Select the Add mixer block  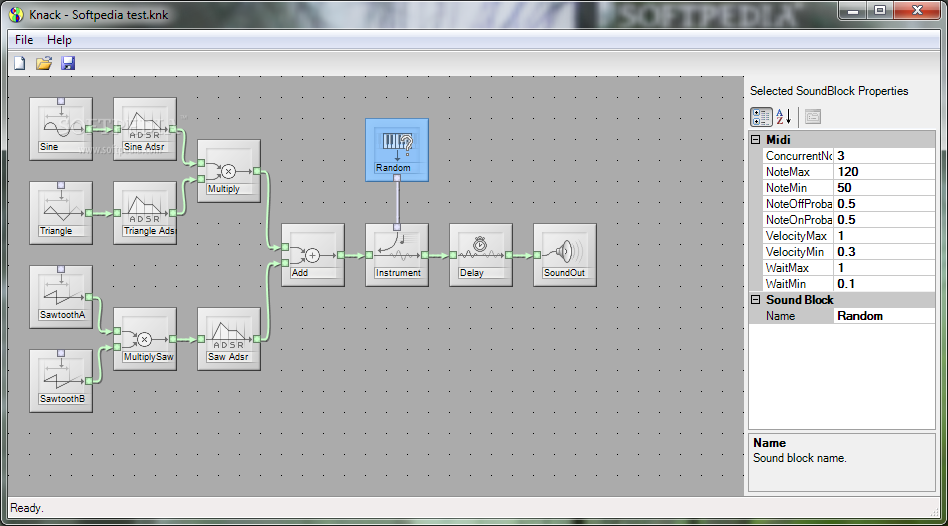click(x=313, y=255)
